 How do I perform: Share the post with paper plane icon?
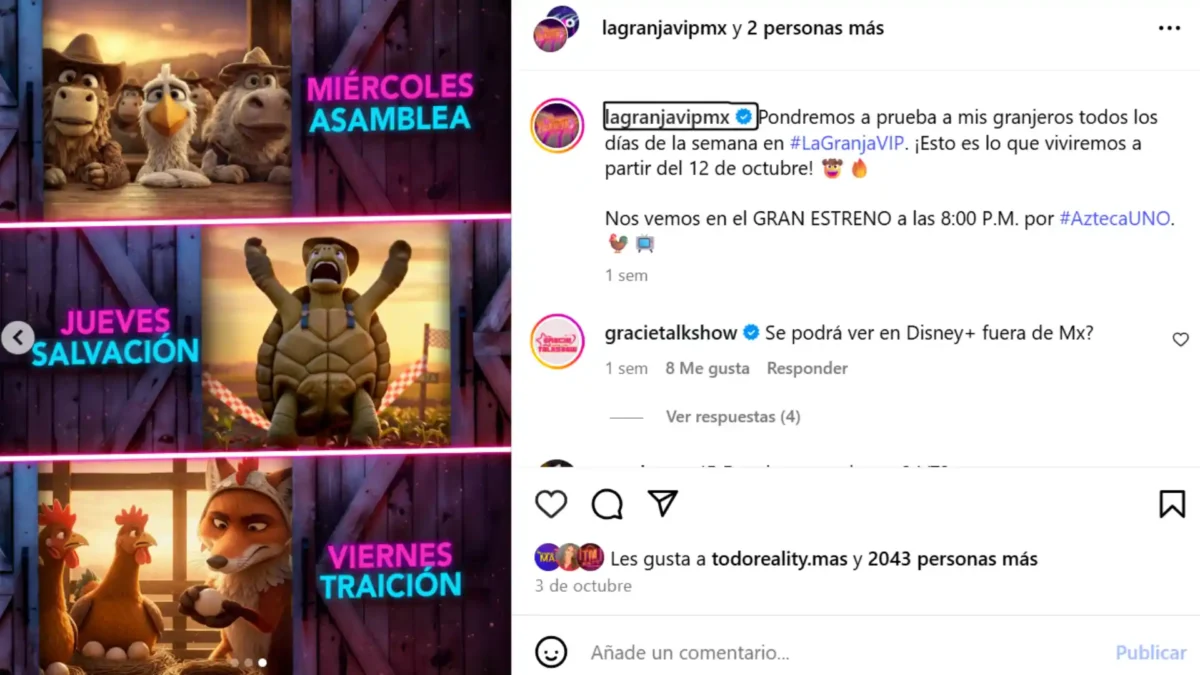tap(663, 503)
